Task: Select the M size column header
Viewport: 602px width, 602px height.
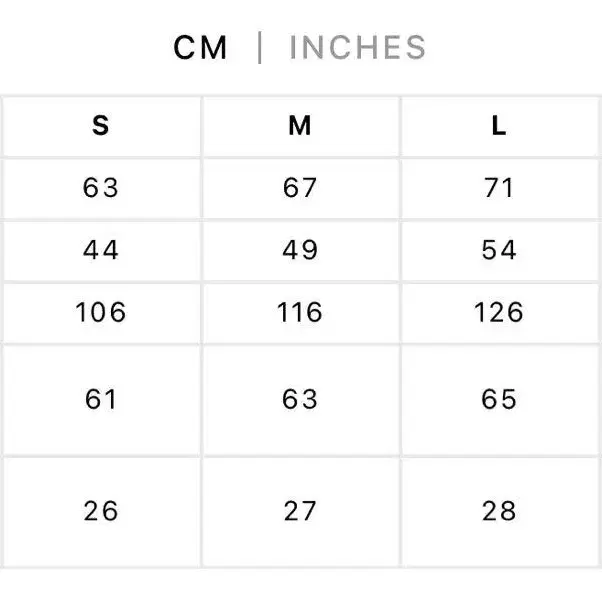Action: pyautogui.click(x=300, y=126)
